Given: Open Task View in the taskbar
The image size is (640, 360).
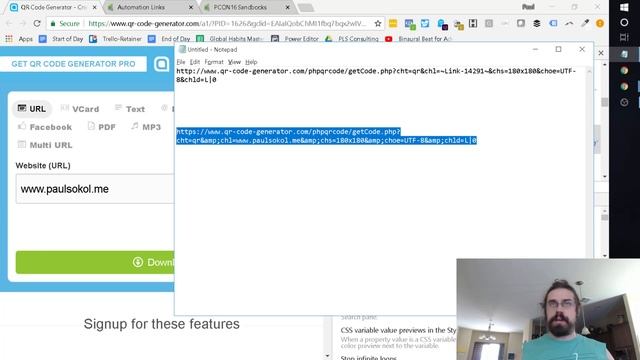Looking at the screenshot, I should click(x=624, y=38).
